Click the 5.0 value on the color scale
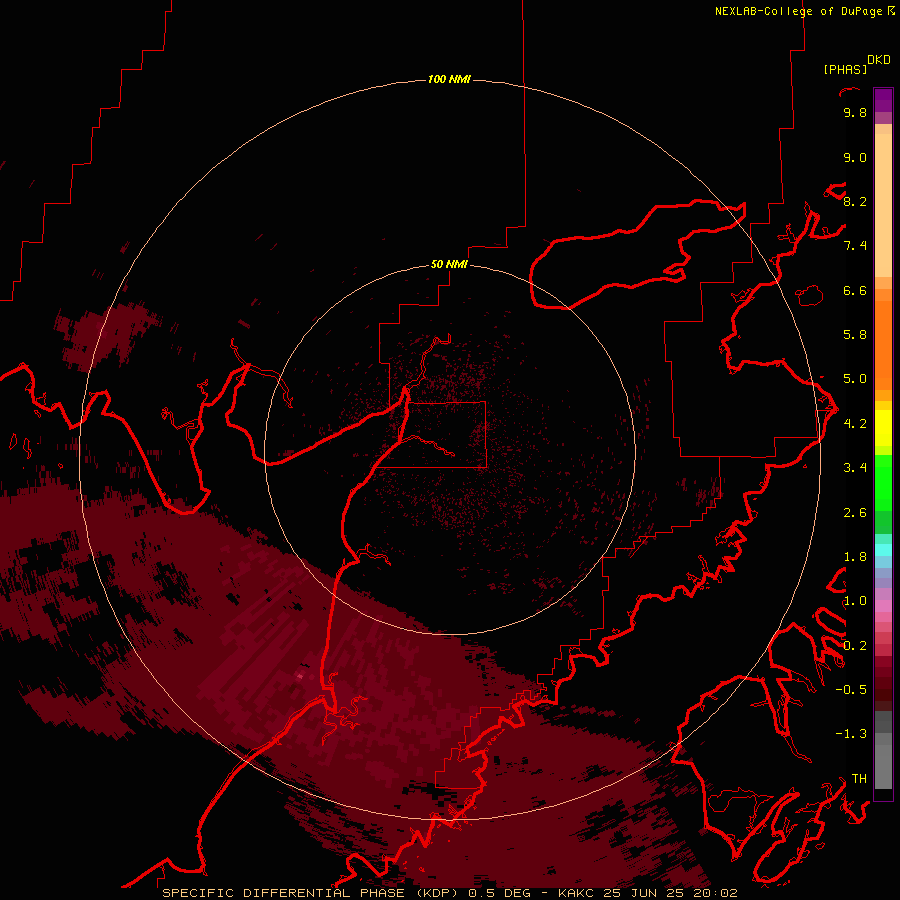The image size is (900, 900). [x=855, y=379]
